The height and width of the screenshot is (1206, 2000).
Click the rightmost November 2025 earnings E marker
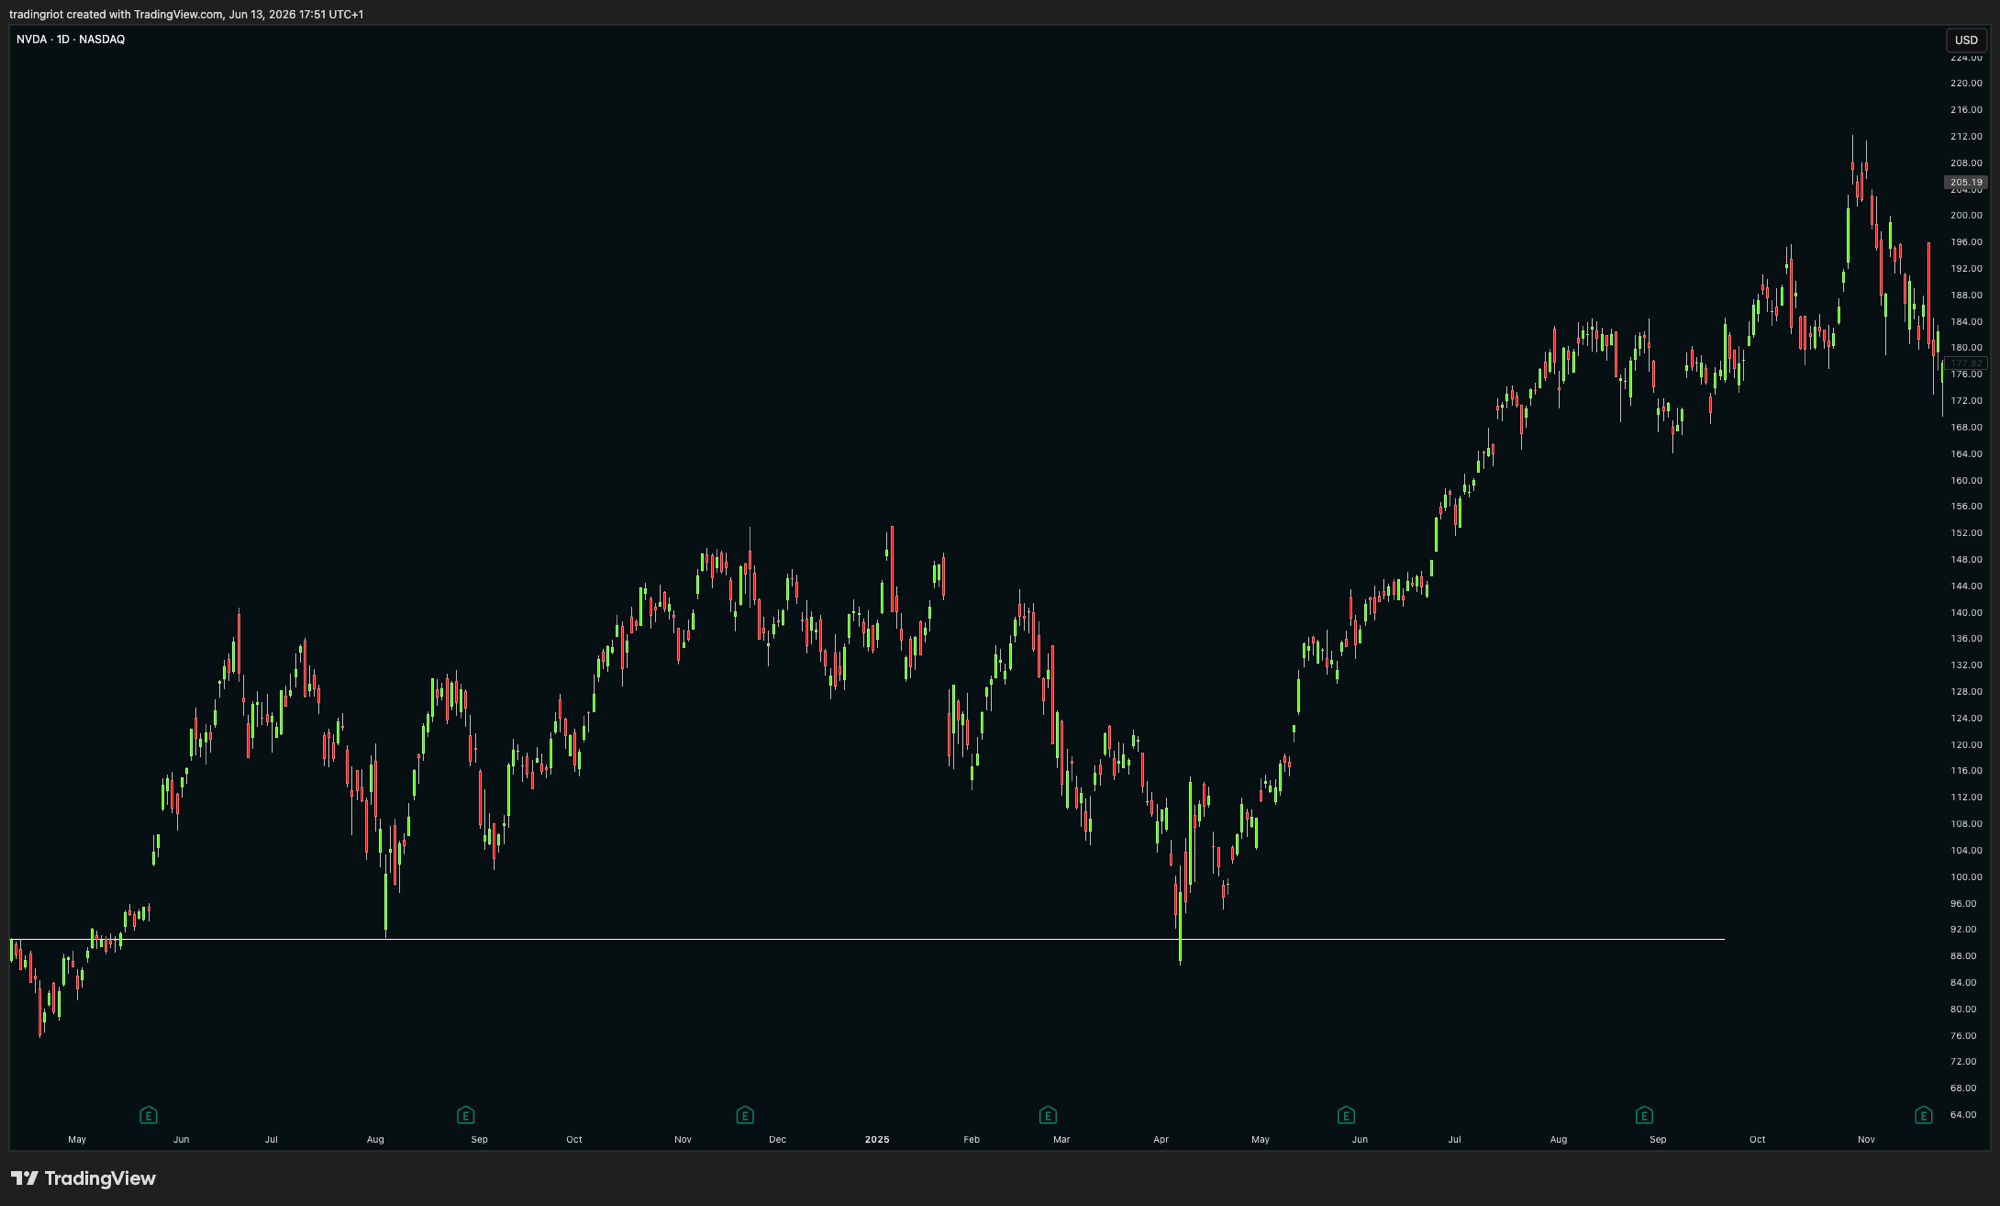(1923, 1115)
